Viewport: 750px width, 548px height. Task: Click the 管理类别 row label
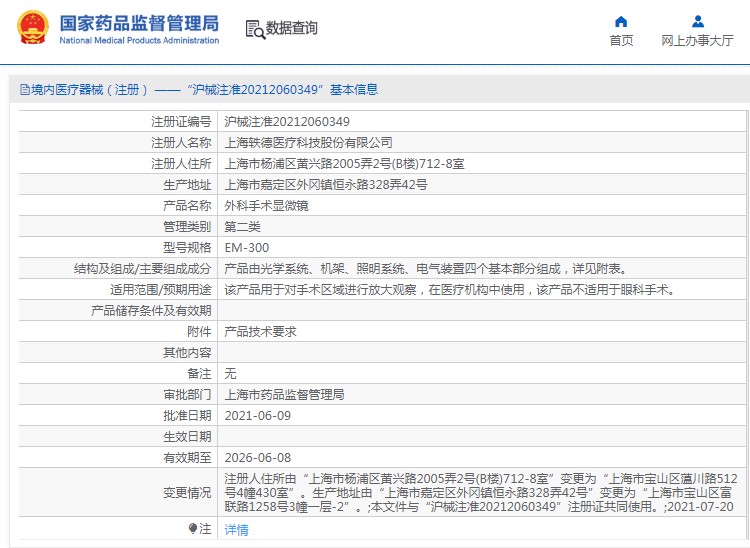tap(187, 227)
